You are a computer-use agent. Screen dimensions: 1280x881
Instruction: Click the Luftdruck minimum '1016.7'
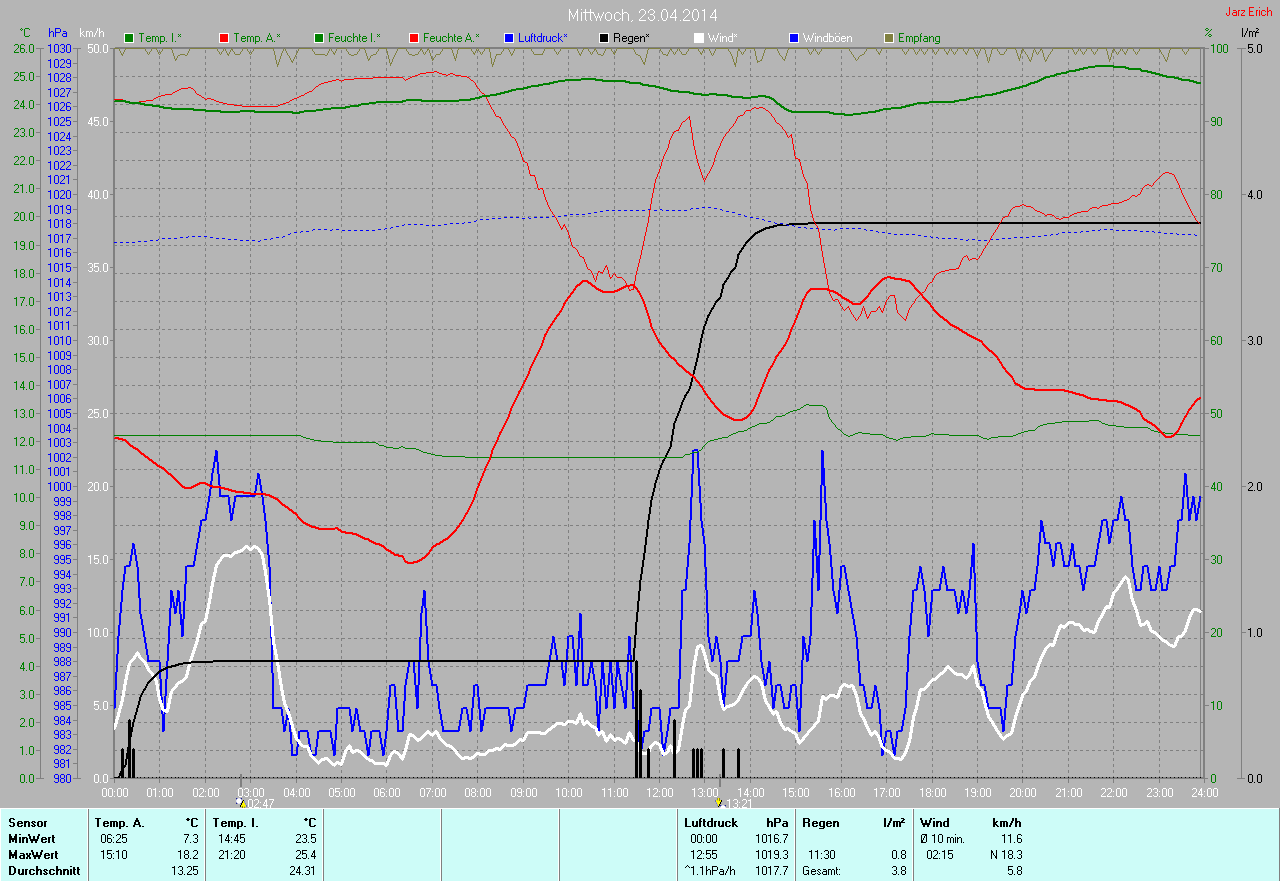(770, 839)
